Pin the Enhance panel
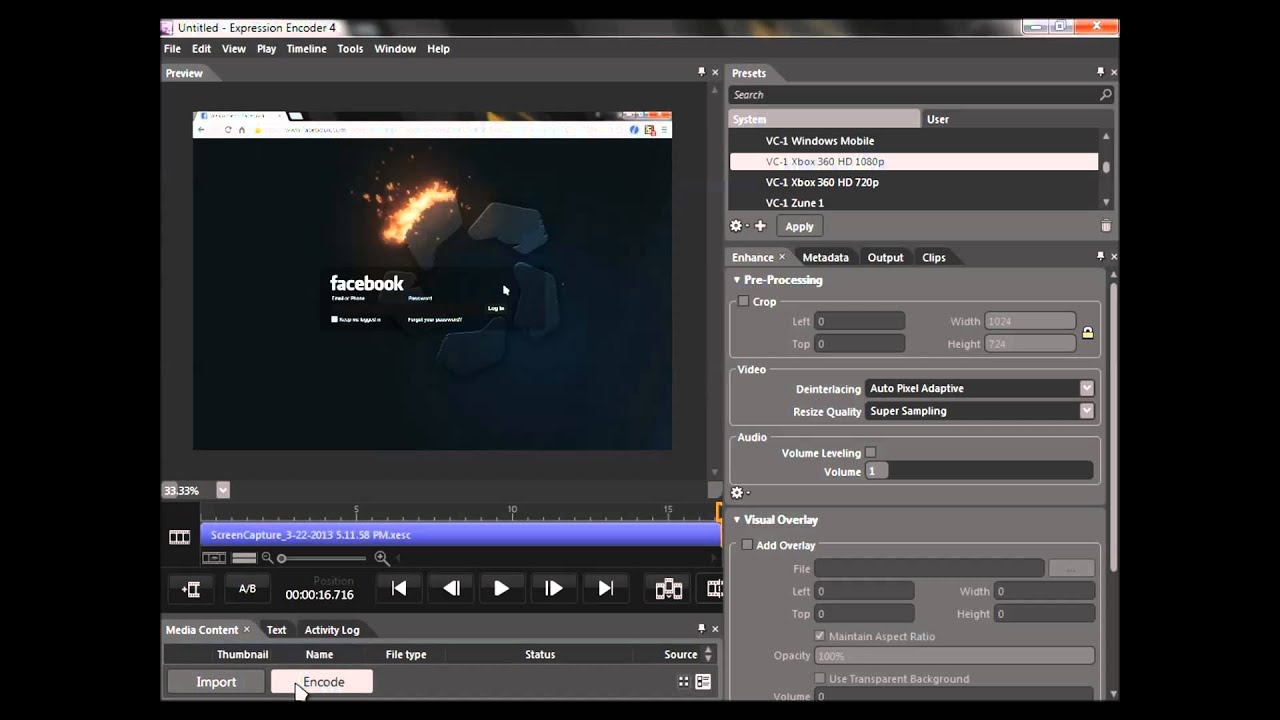 click(1100, 256)
